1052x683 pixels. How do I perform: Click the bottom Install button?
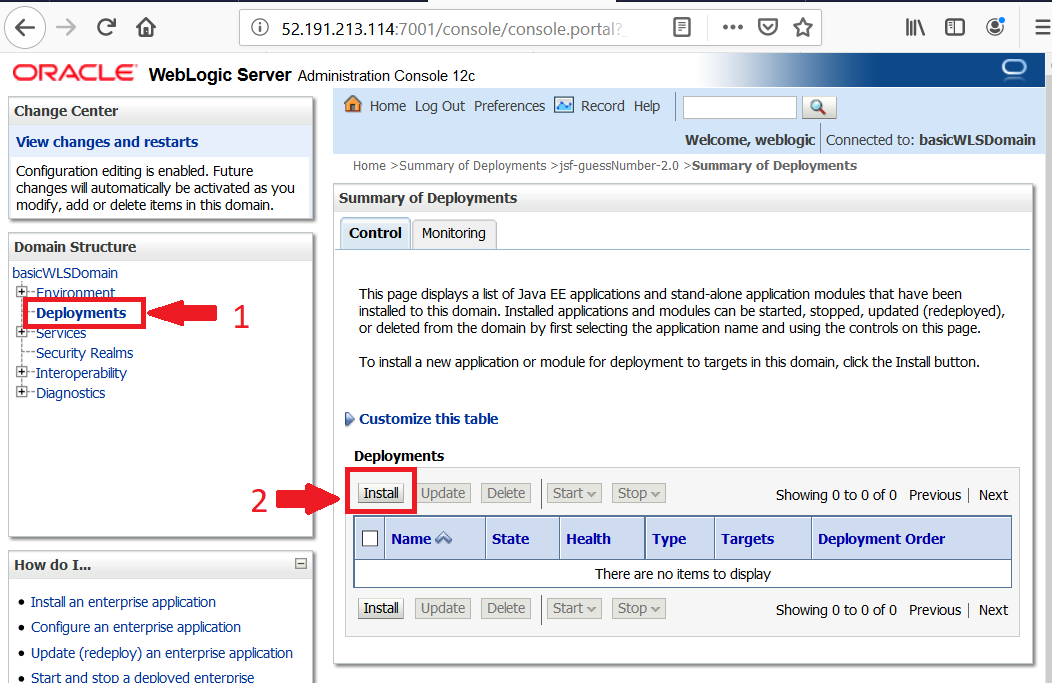(x=381, y=609)
